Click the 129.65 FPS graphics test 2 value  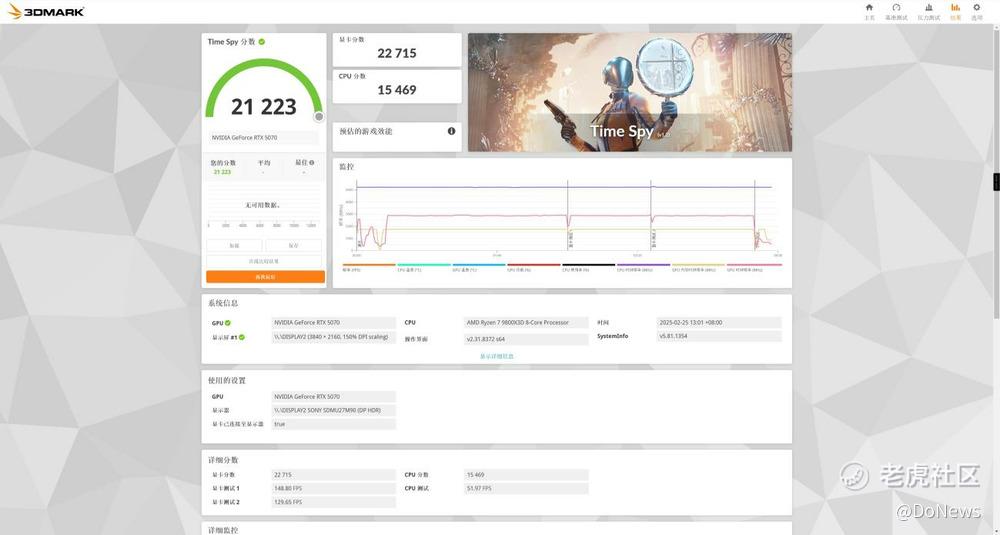point(334,502)
